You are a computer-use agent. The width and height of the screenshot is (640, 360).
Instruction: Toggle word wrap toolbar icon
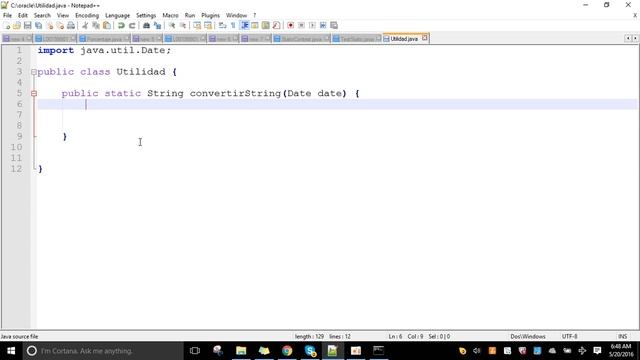pos(222,25)
